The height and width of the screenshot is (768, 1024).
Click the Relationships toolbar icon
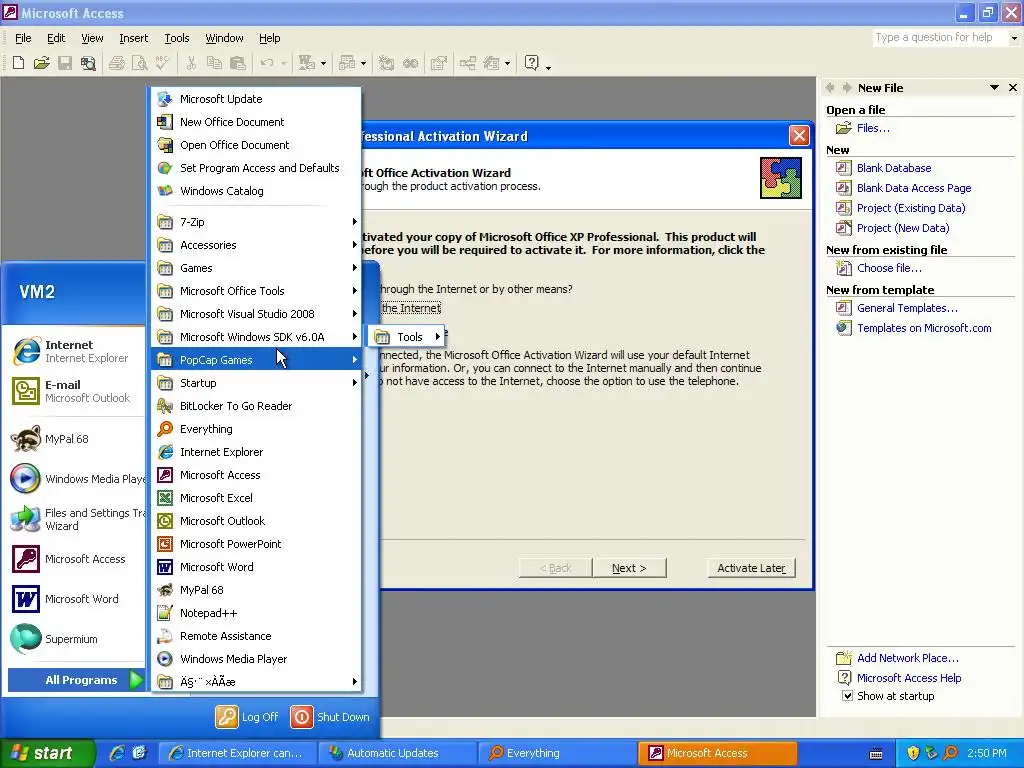pyautogui.click(x=468, y=63)
